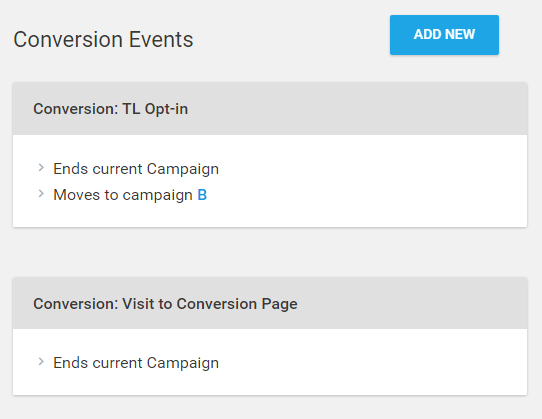
Task: Expand chevron beside Ends current Campaign under Visit to Conversion Page
Action: click(x=41, y=362)
